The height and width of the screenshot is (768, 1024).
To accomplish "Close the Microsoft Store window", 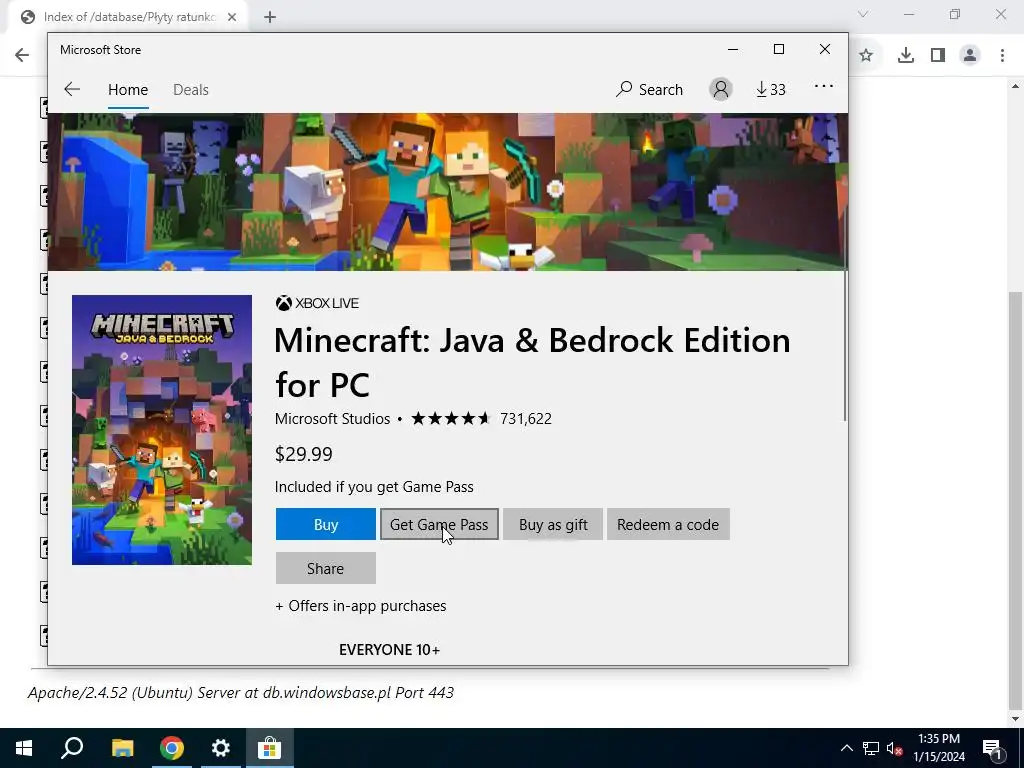I will click(825, 50).
